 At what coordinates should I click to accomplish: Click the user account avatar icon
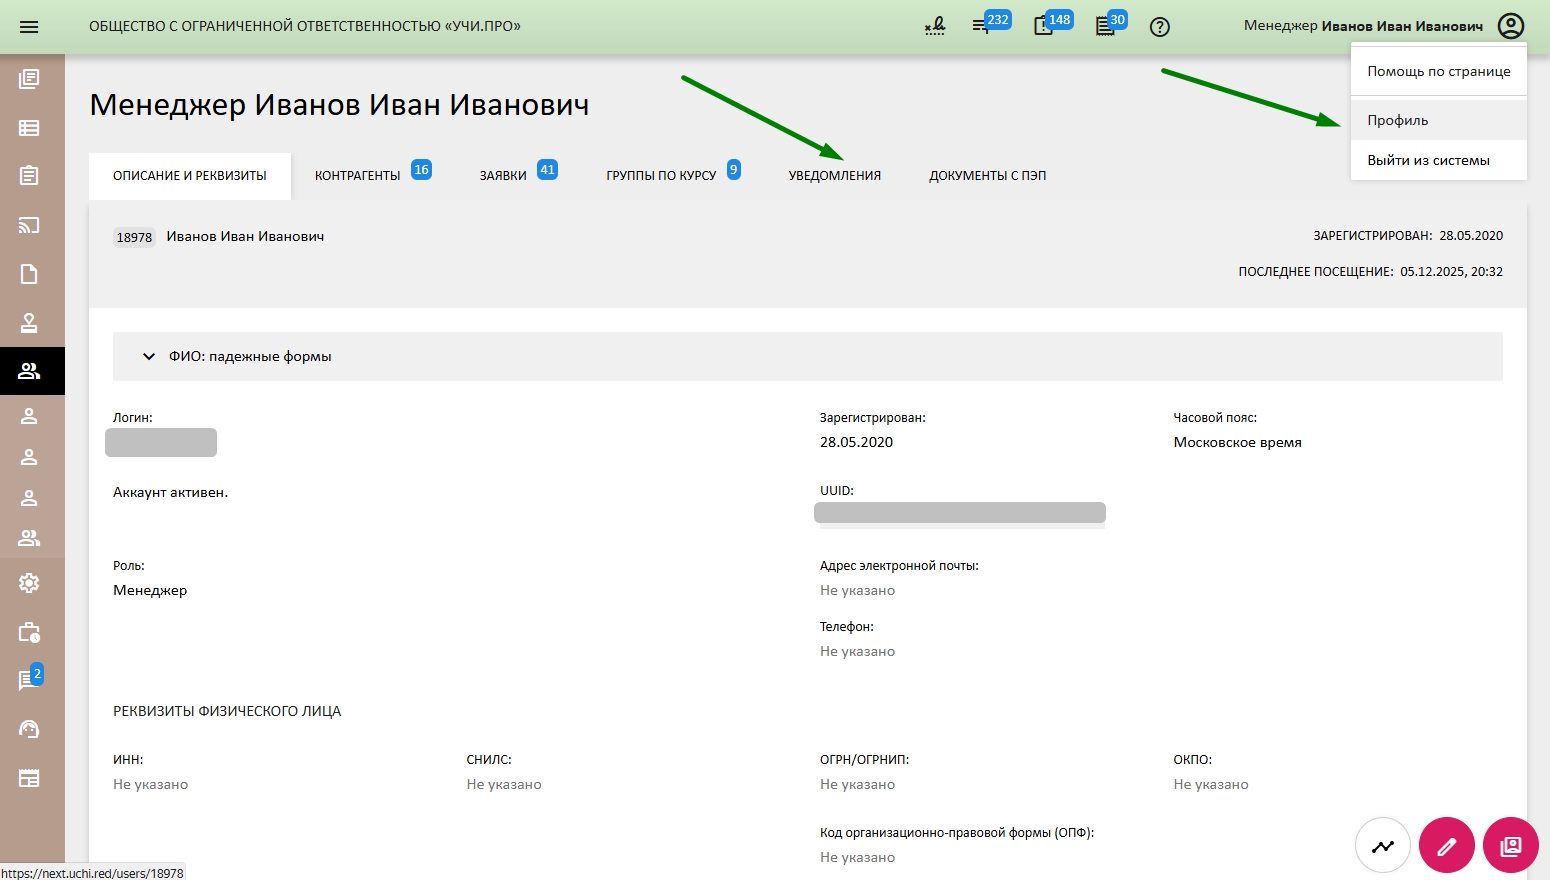(1510, 26)
